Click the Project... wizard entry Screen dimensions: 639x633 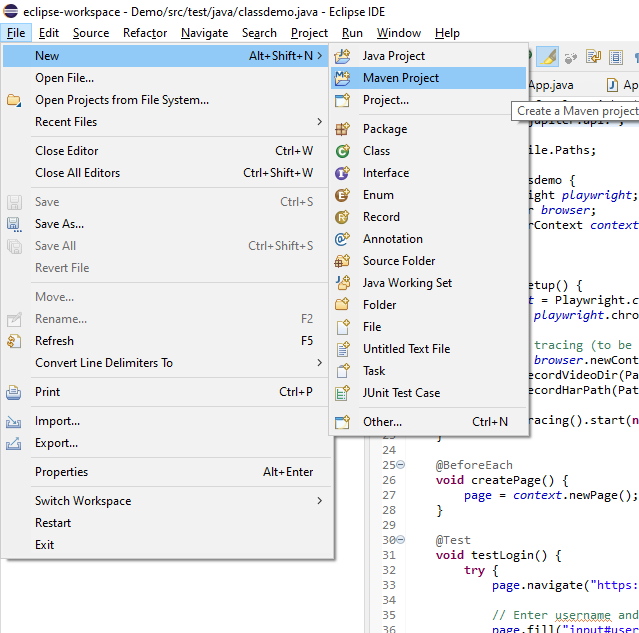(x=428, y=100)
